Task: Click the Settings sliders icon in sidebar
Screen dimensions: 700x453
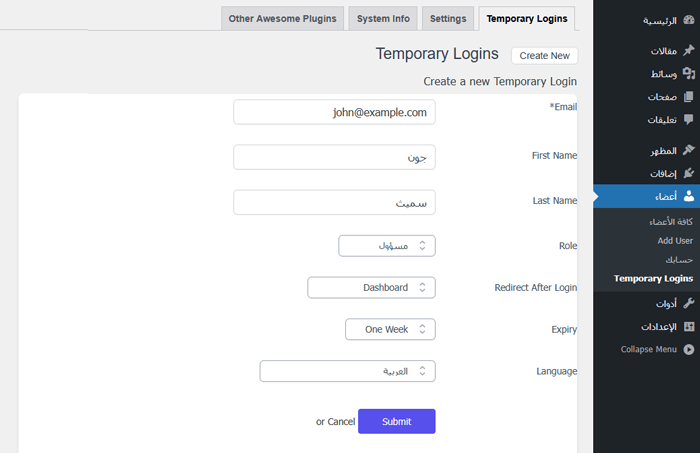Action: tap(688, 327)
